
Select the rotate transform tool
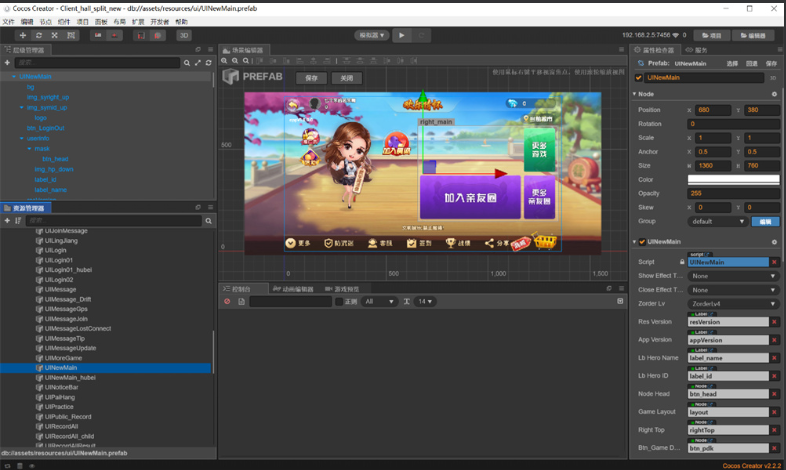[39, 36]
